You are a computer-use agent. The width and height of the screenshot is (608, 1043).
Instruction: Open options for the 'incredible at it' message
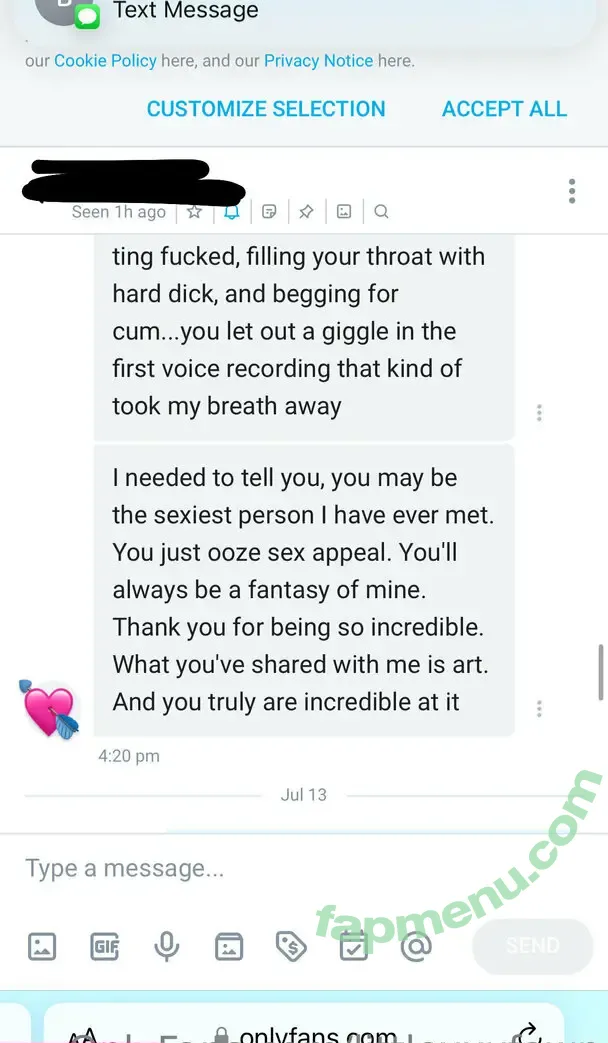539,708
